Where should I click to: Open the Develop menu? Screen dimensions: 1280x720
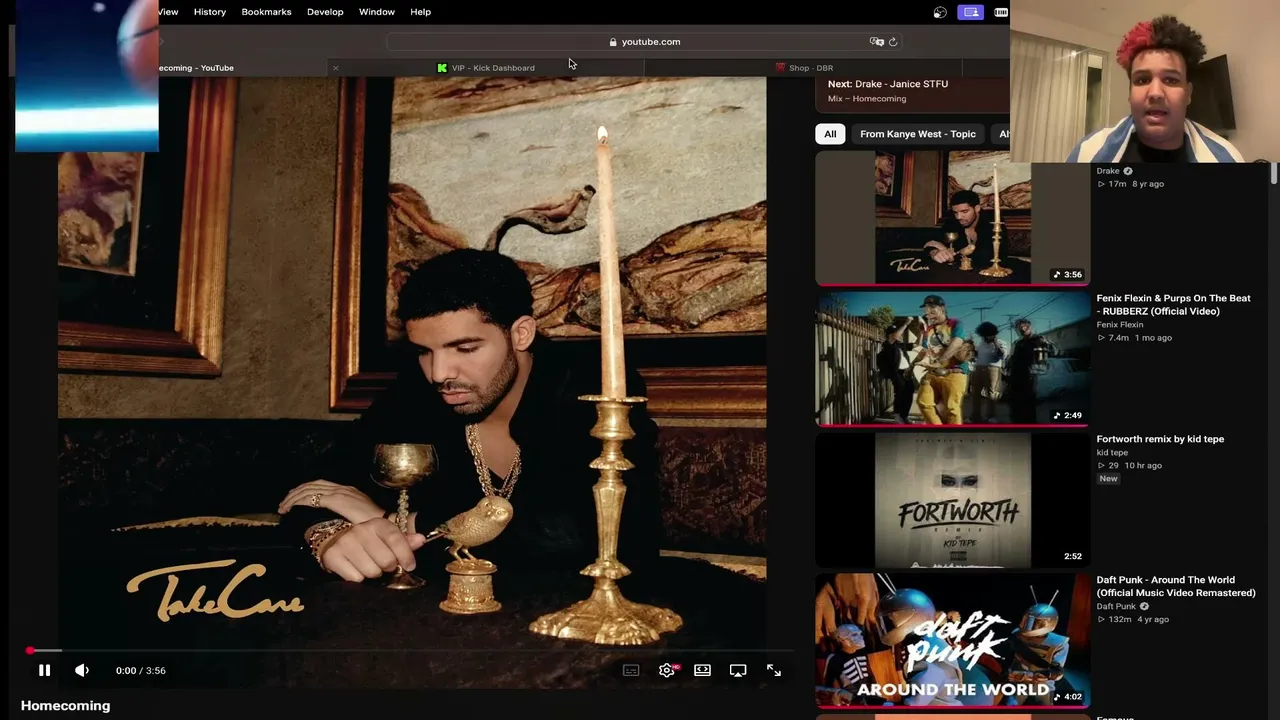pyautogui.click(x=325, y=12)
